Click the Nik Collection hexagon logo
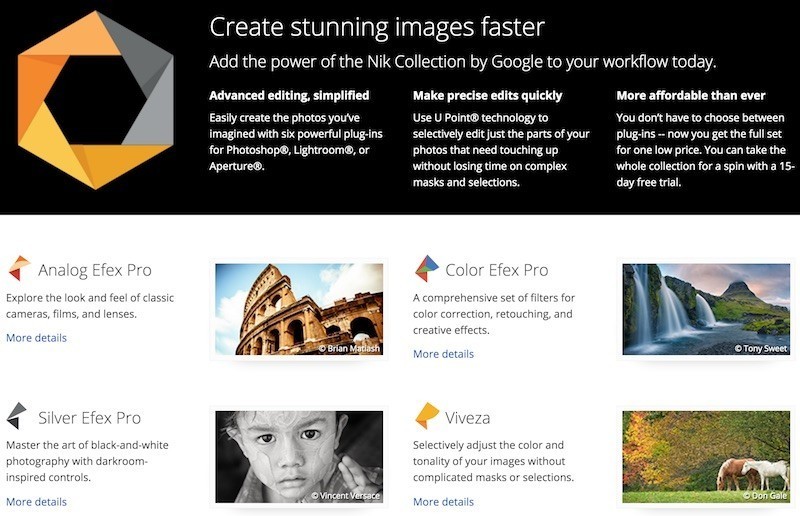Viewport: 800px width, 516px height. [x=95, y=101]
